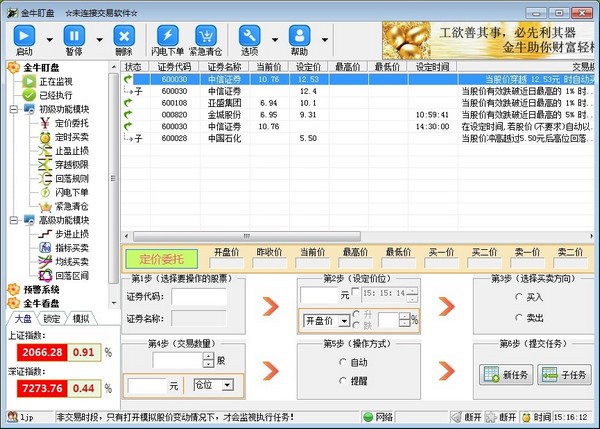600x429 pixels.
Task: Open the 仓位 position dropdown
Action: pyautogui.click(x=227, y=384)
